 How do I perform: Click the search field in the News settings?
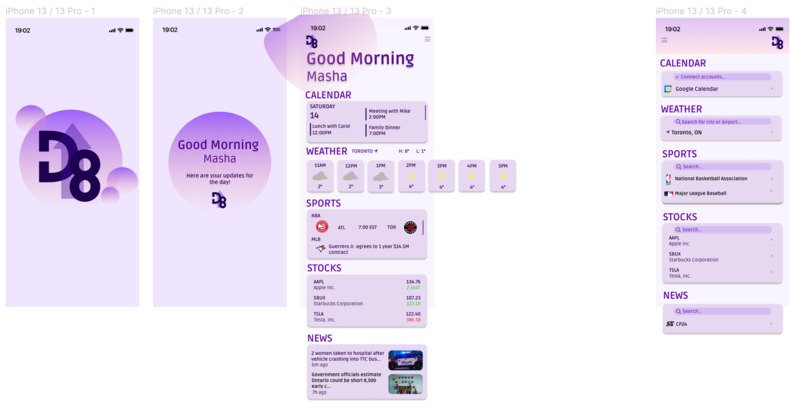tap(722, 311)
